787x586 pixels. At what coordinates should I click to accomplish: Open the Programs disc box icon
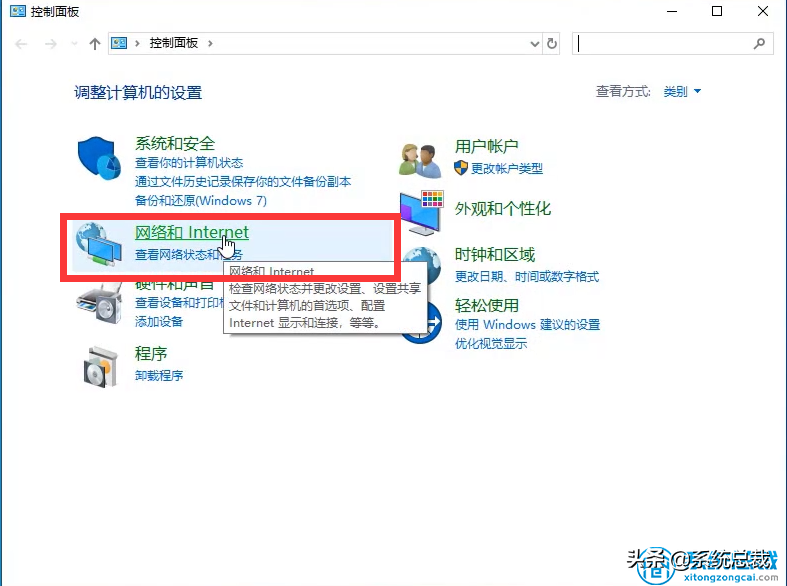coord(103,366)
